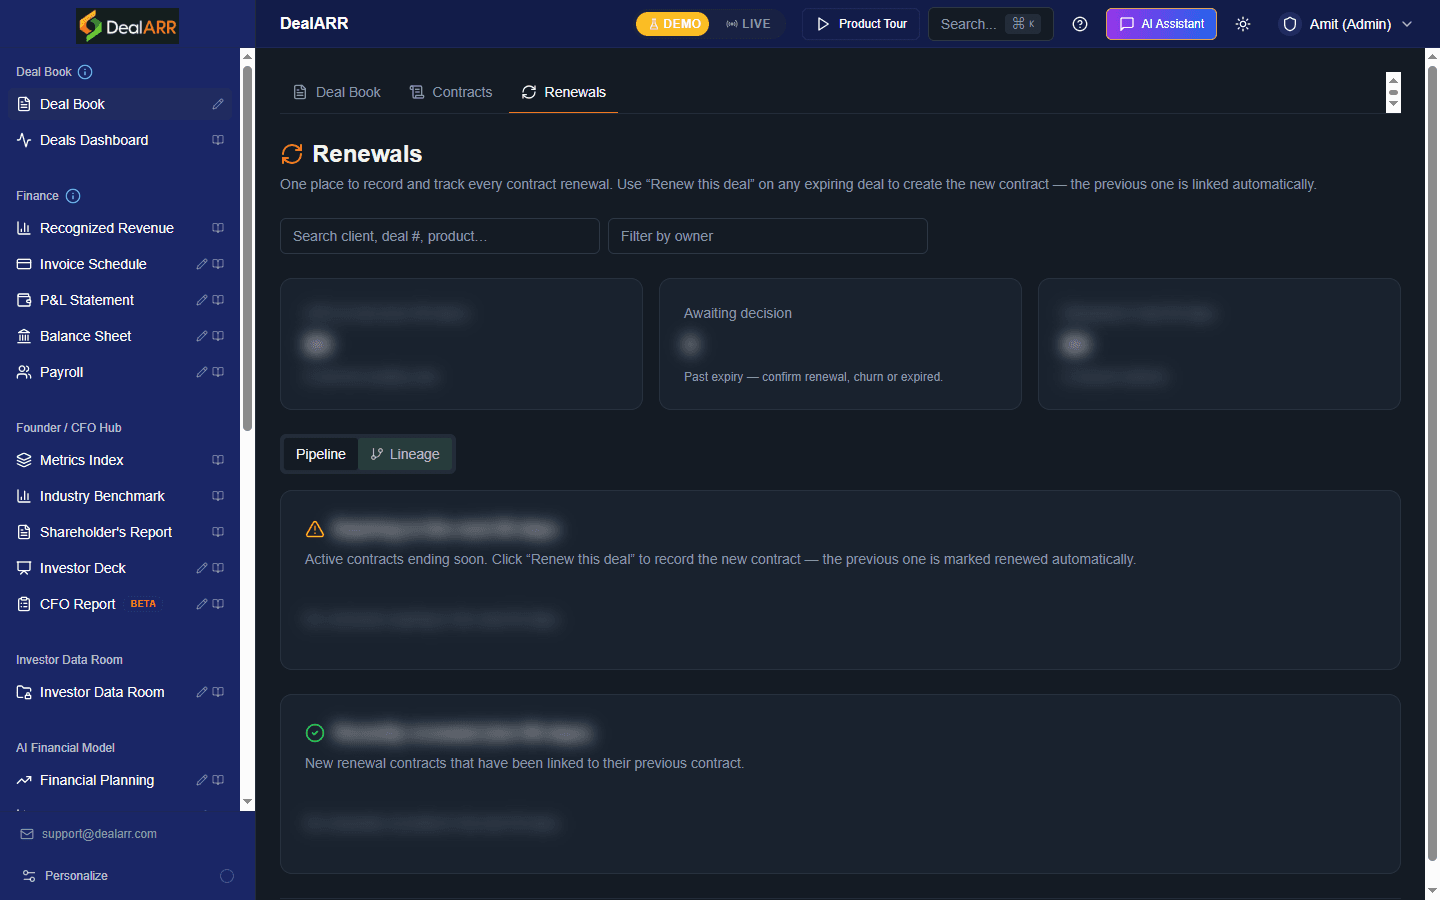
Task: Open the book guide icon for Deals Dashboard
Action: click(x=218, y=140)
